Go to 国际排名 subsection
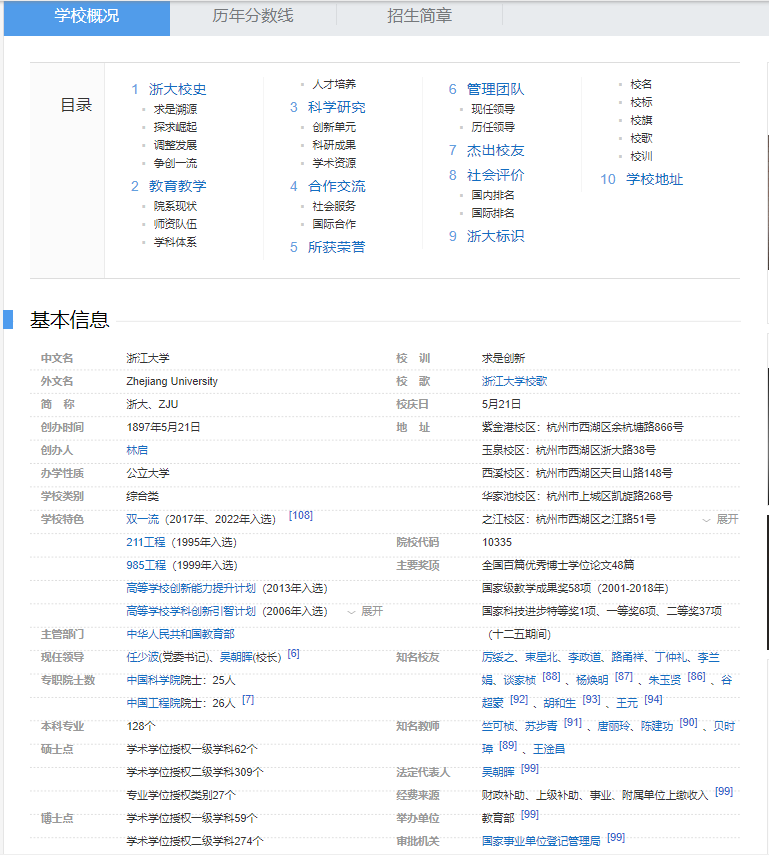 tap(493, 213)
